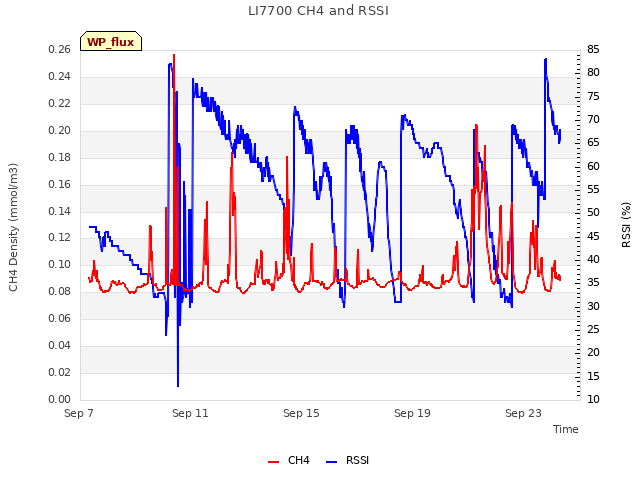Click the 60 RSSI axis value
640x480 pixels.
593,166
